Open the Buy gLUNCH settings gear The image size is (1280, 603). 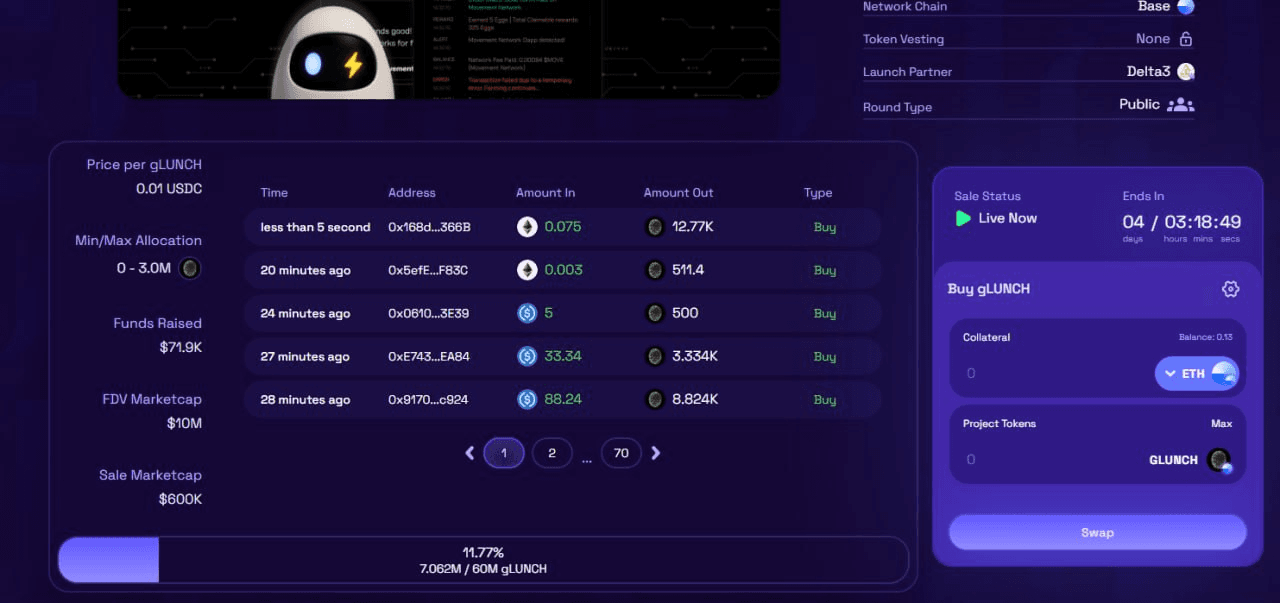1230,288
